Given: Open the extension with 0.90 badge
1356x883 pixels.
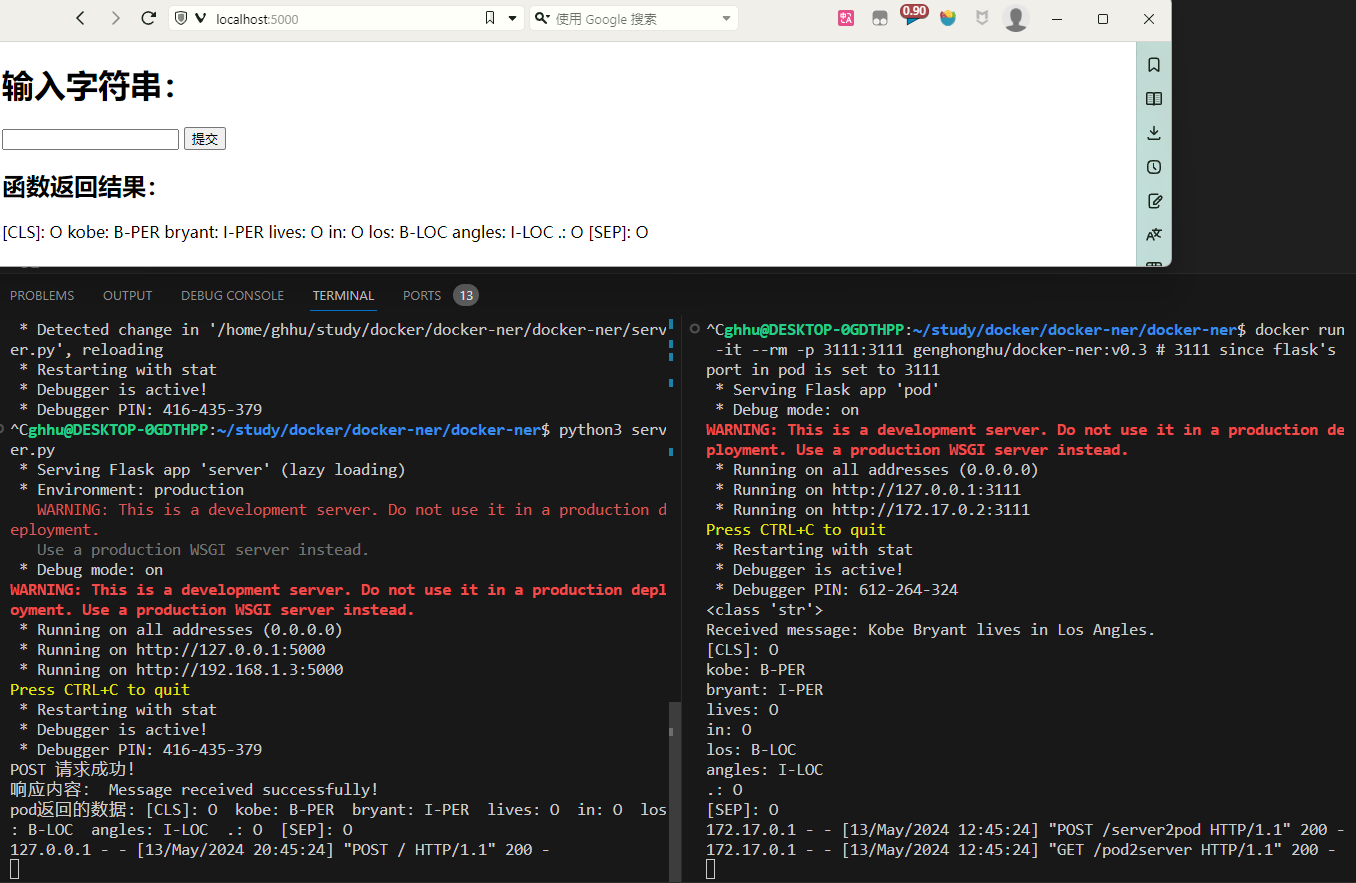Looking at the screenshot, I should pos(913,16).
